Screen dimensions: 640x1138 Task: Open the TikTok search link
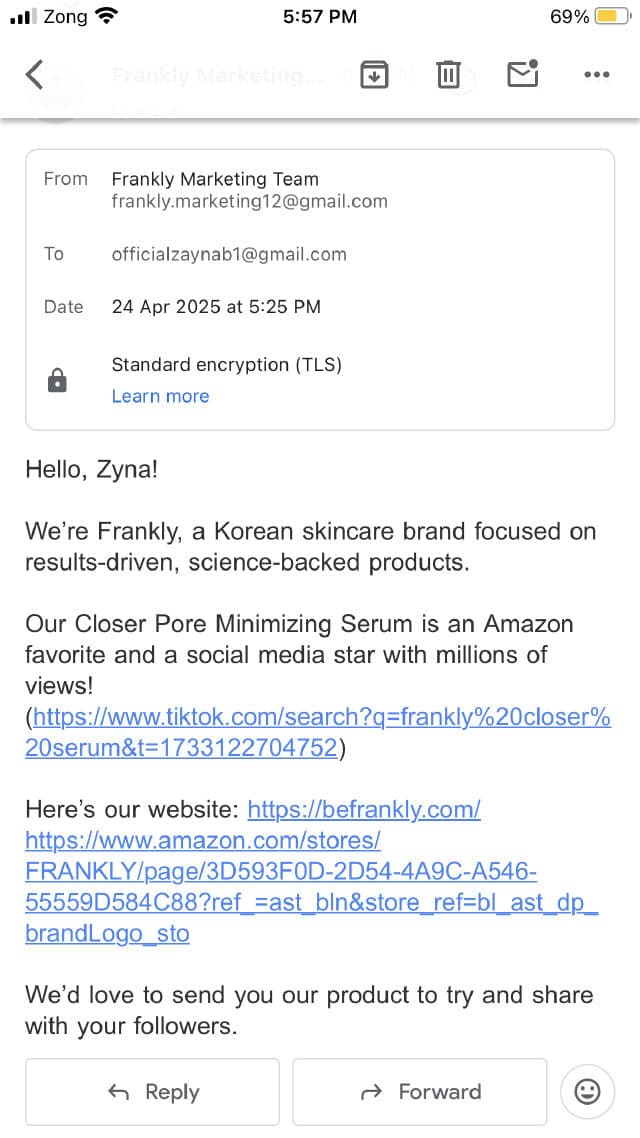coord(320,732)
